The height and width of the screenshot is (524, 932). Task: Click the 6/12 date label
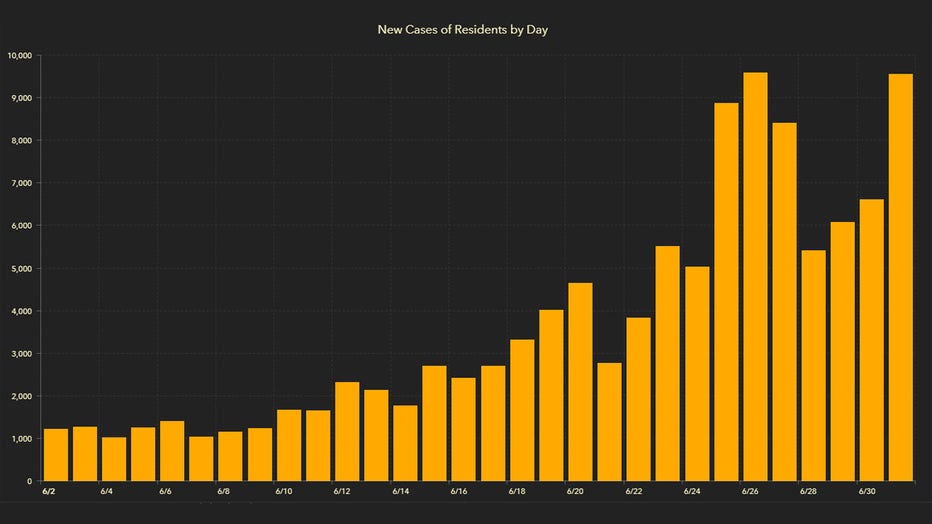[x=342, y=491]
